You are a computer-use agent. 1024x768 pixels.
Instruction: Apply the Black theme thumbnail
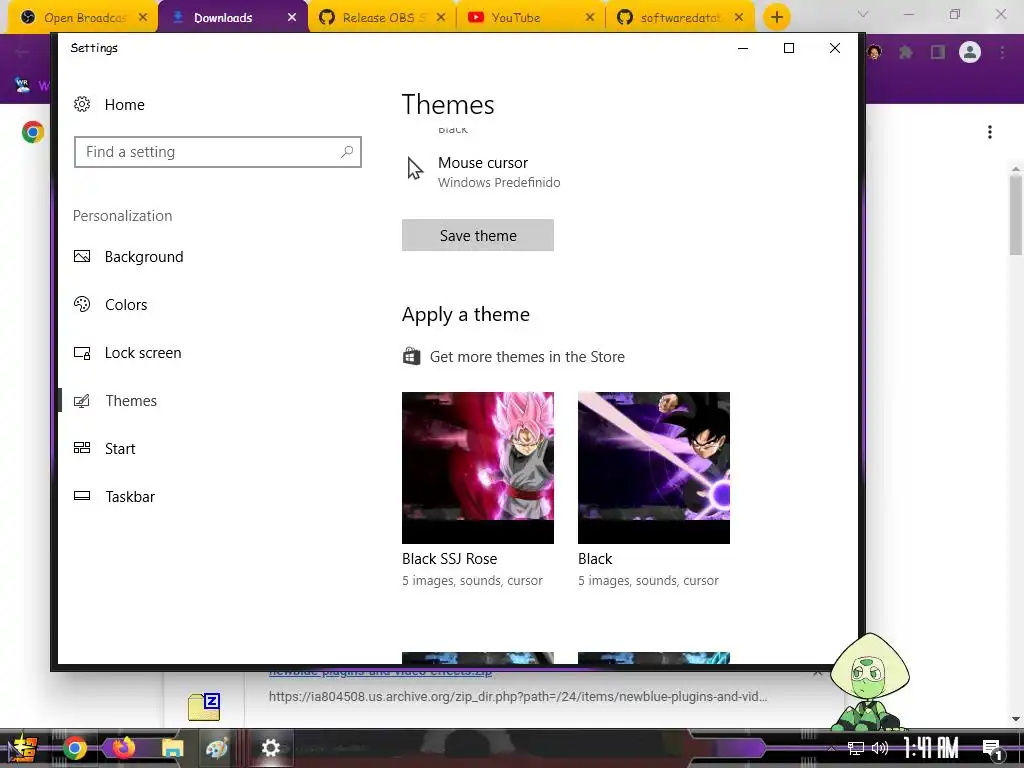click(x=654, y=468)
